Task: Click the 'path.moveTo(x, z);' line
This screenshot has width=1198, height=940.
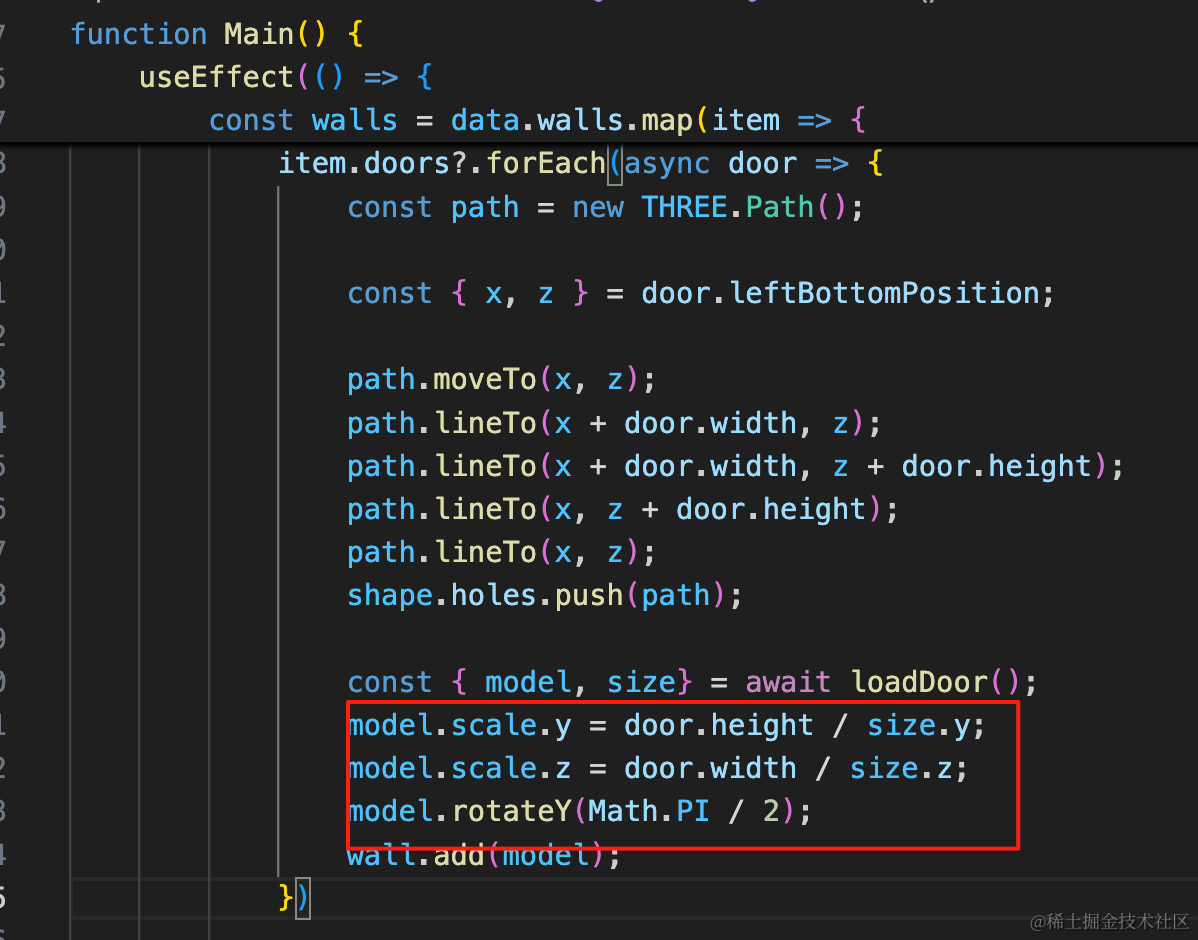Action: [x=501, y=380]
